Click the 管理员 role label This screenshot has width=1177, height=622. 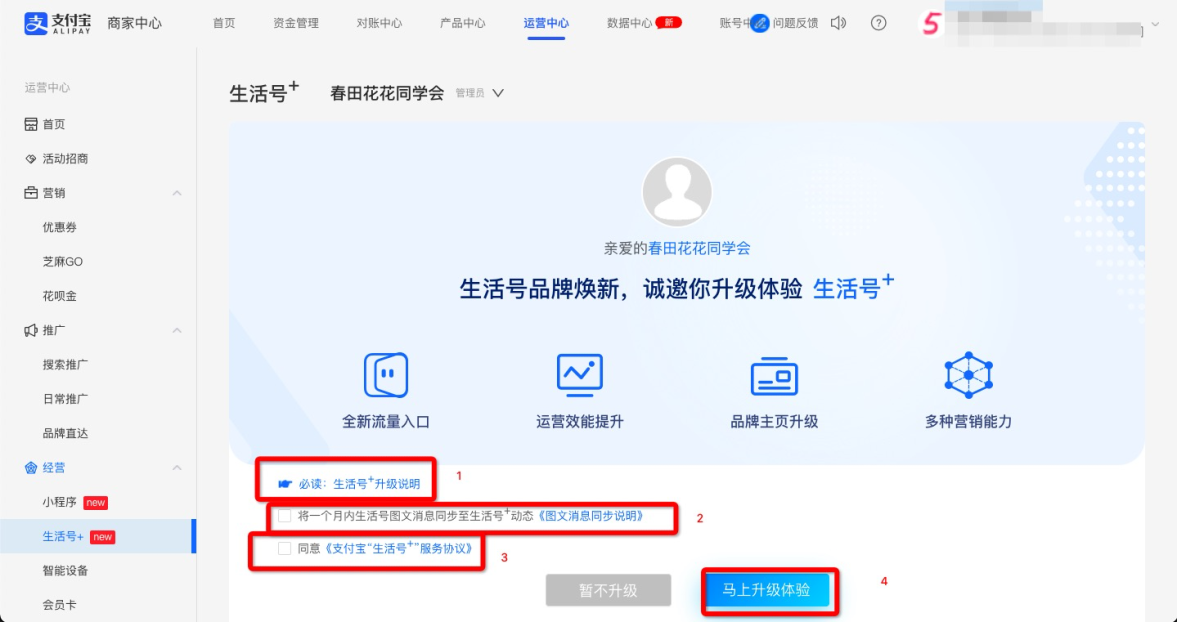coord(470,94)
